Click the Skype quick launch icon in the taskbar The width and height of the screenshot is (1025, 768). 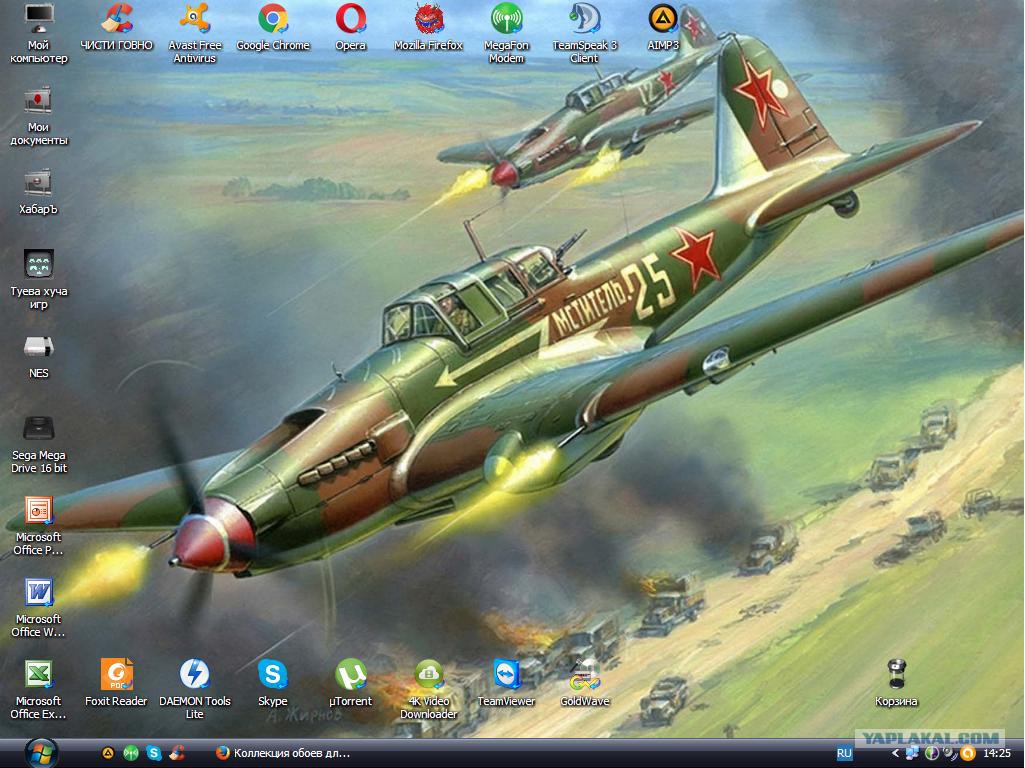point(154,754)
